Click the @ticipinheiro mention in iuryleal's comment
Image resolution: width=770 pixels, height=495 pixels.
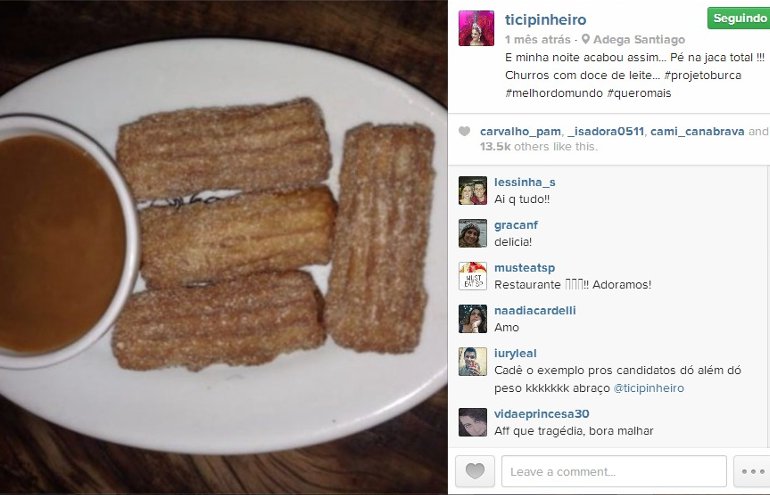(649, 388)
